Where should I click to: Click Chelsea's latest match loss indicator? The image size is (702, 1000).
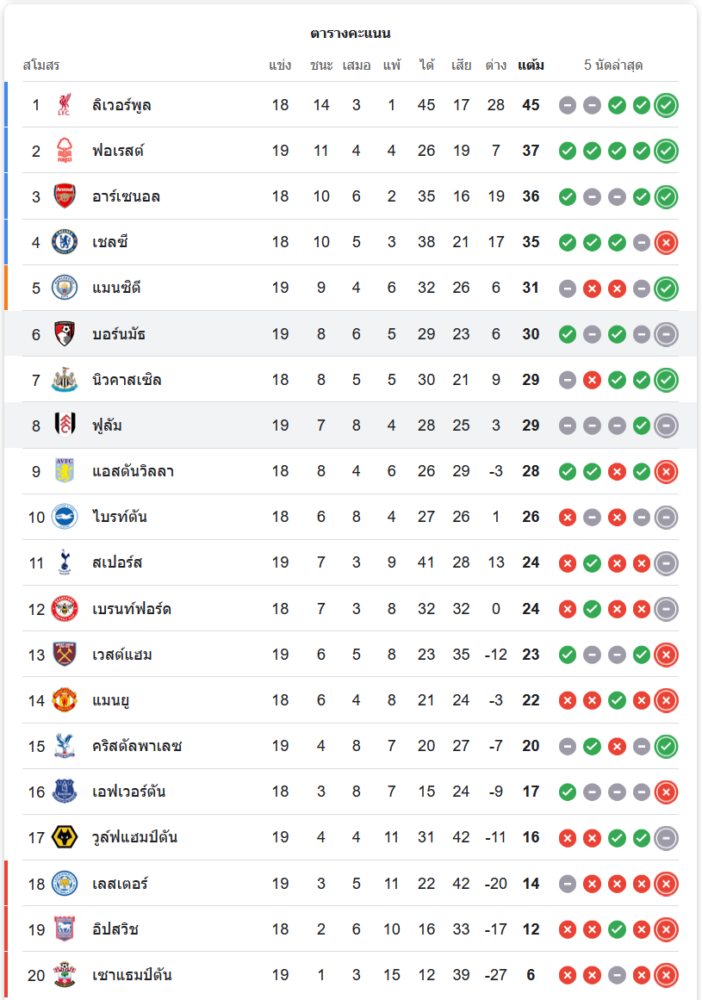tap(666, 242)
